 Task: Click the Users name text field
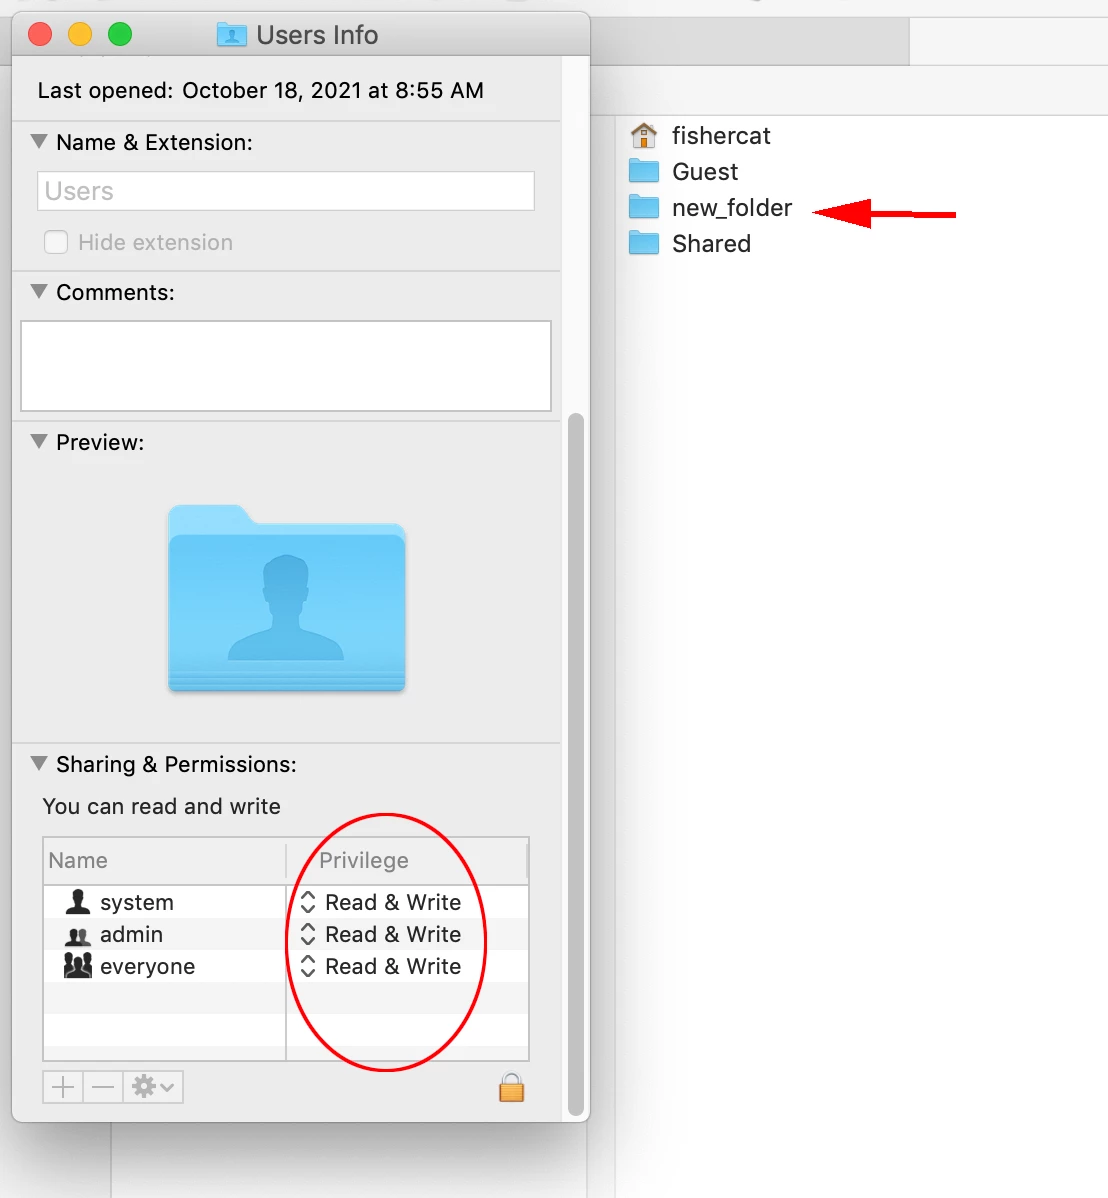[x=286, y=191]
